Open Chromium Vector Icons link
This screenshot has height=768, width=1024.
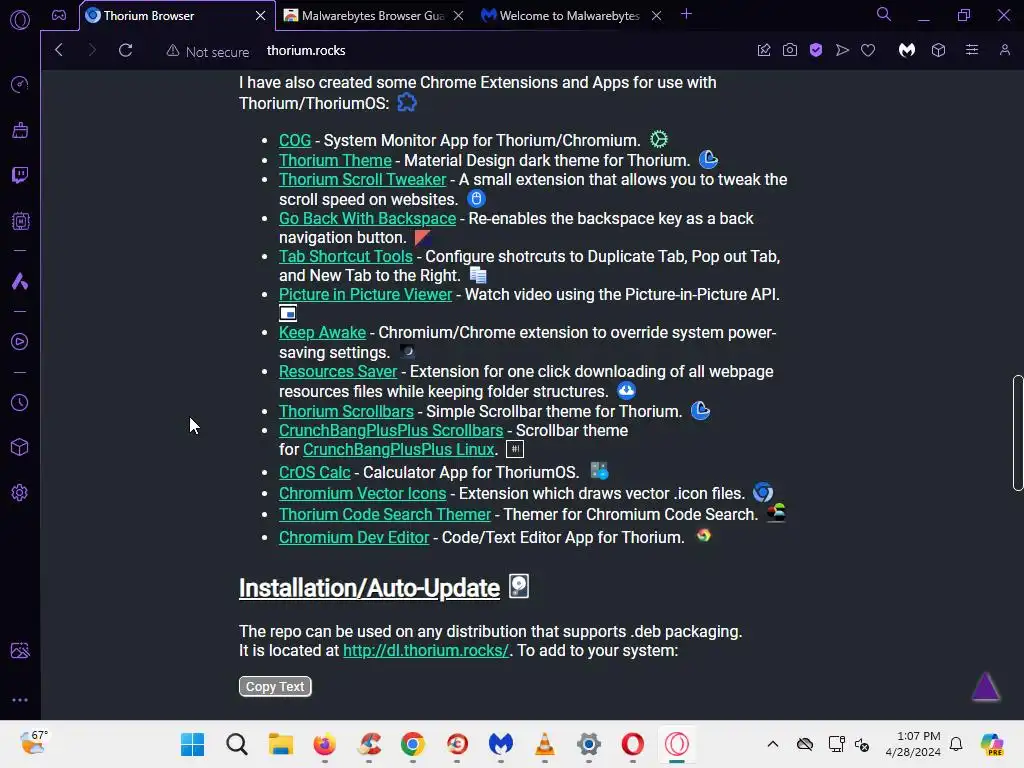click(362, 493)
